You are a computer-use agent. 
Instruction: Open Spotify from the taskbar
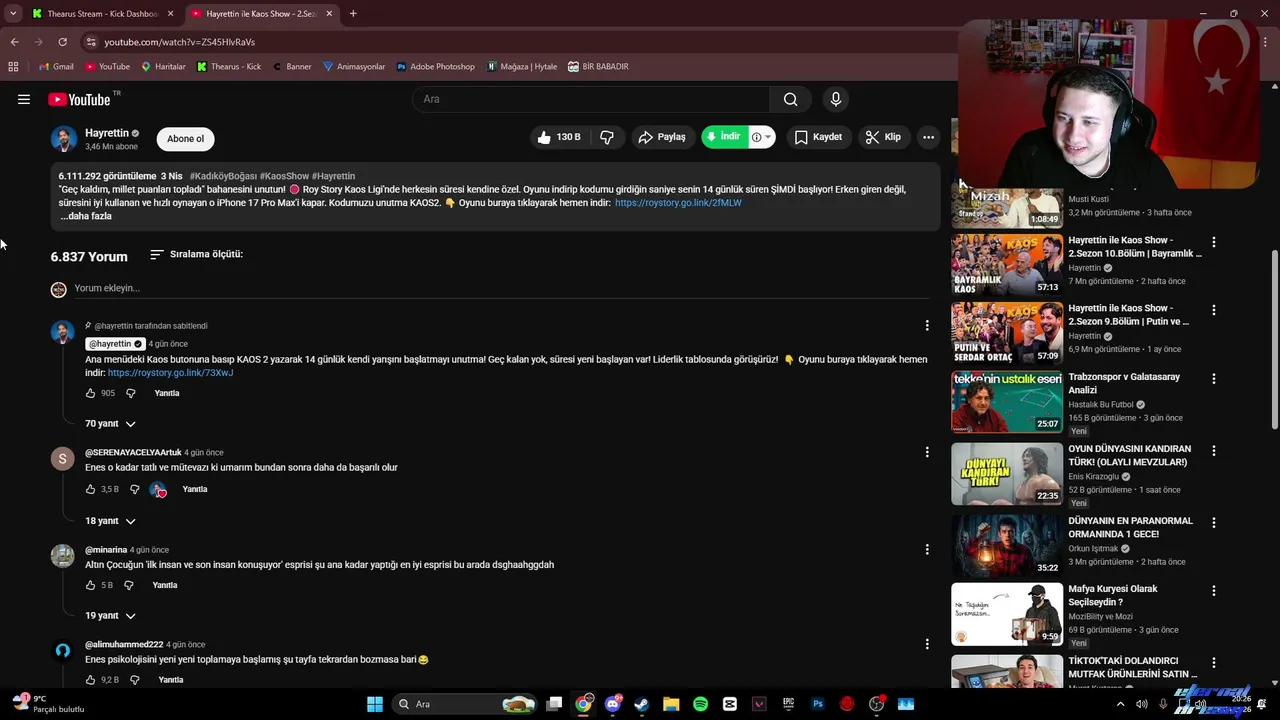click(x=700, y=704)
